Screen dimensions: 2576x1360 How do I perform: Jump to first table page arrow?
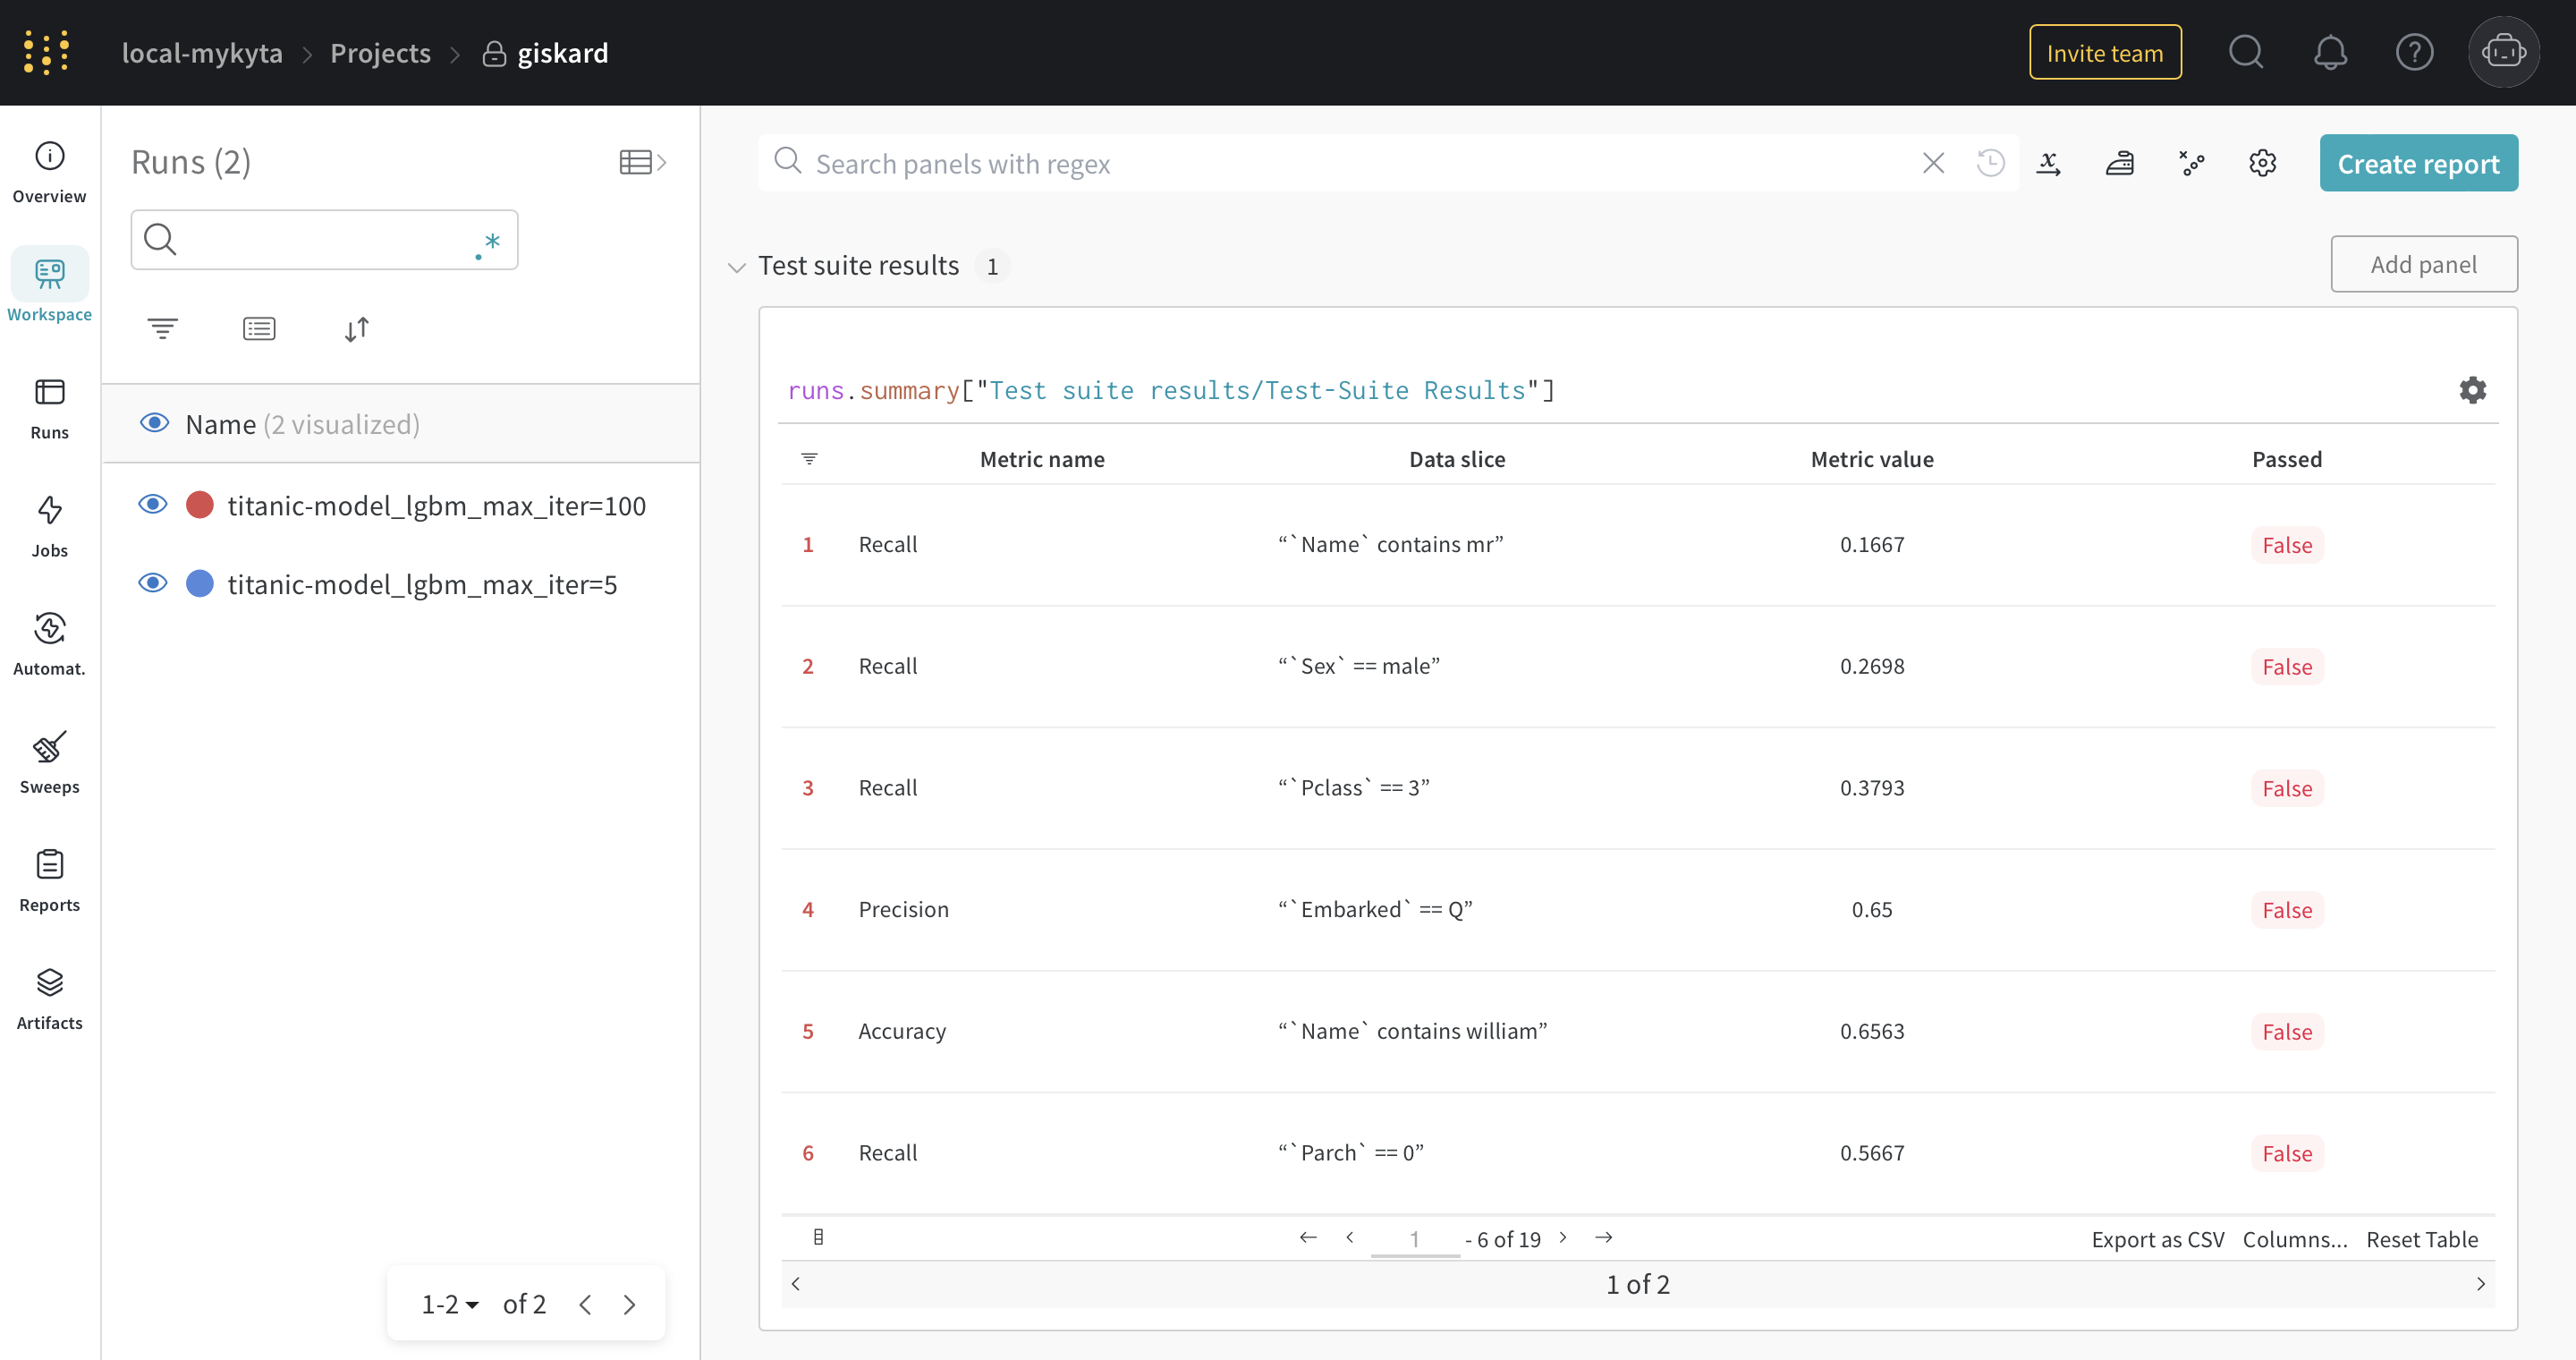point(1308,1238)
